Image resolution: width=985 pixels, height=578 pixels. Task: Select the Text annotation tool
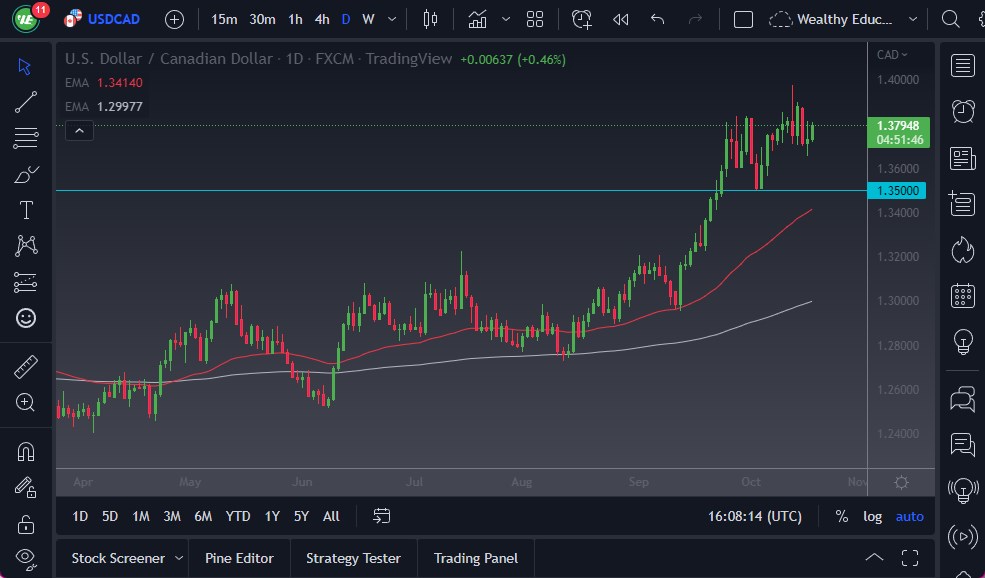26,210
